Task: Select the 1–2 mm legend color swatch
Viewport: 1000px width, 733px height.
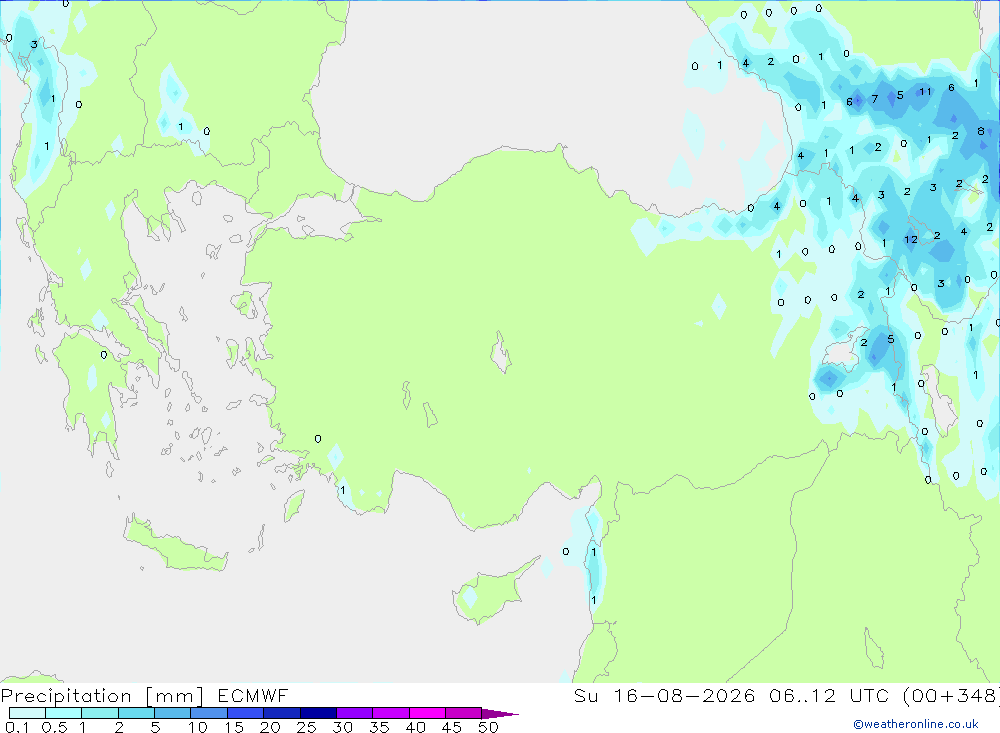Action: click(99, 713)
